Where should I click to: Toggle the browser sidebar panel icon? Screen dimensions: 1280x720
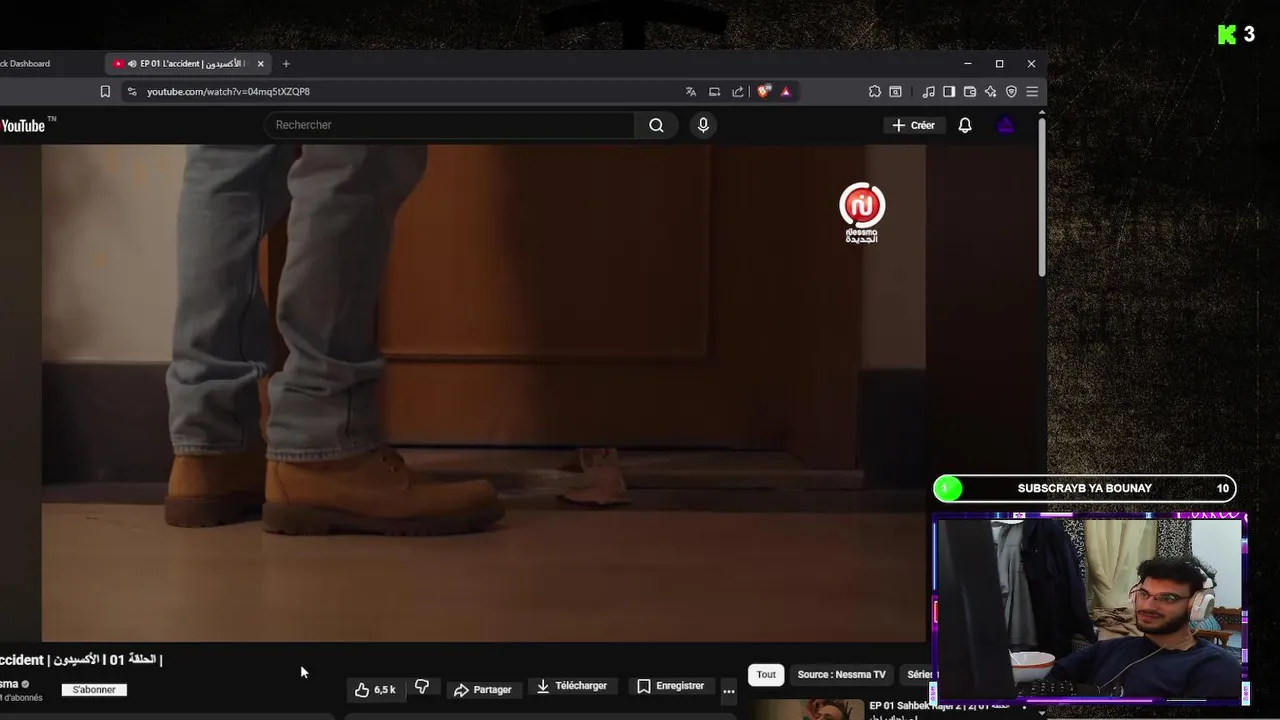[x=949, y=91]
